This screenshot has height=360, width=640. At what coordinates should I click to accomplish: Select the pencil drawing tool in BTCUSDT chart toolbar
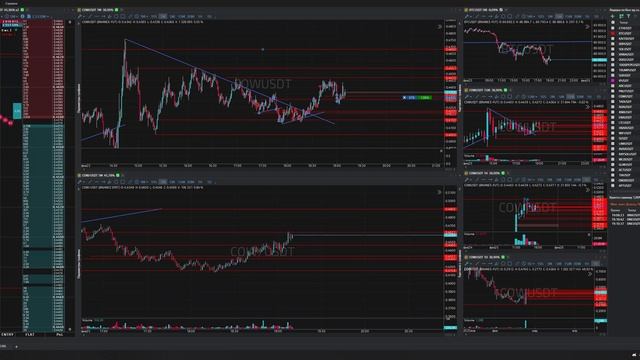tap(467, 17)
